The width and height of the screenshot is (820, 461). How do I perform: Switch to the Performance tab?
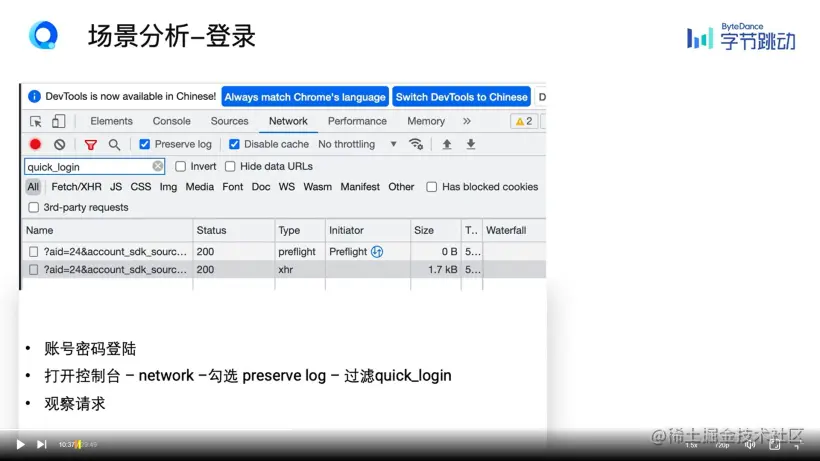[357, 121]
